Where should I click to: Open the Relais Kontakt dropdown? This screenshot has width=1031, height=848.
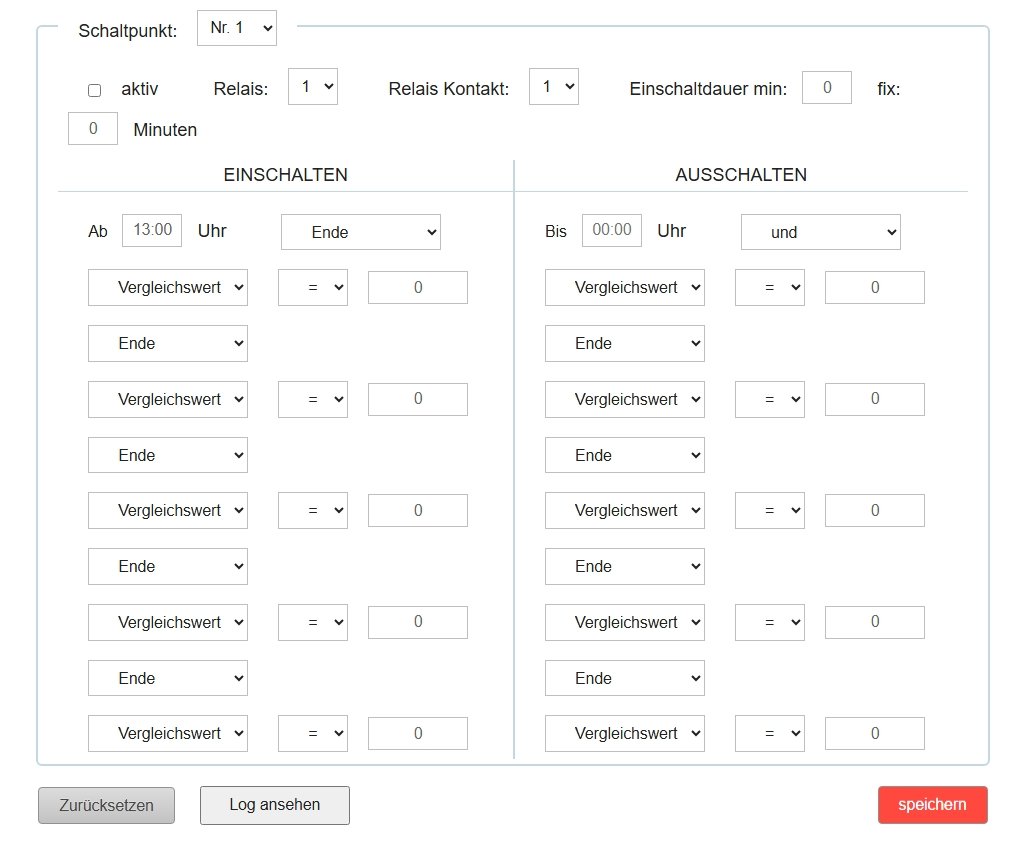pyautogui.click(x=554, y=87)
